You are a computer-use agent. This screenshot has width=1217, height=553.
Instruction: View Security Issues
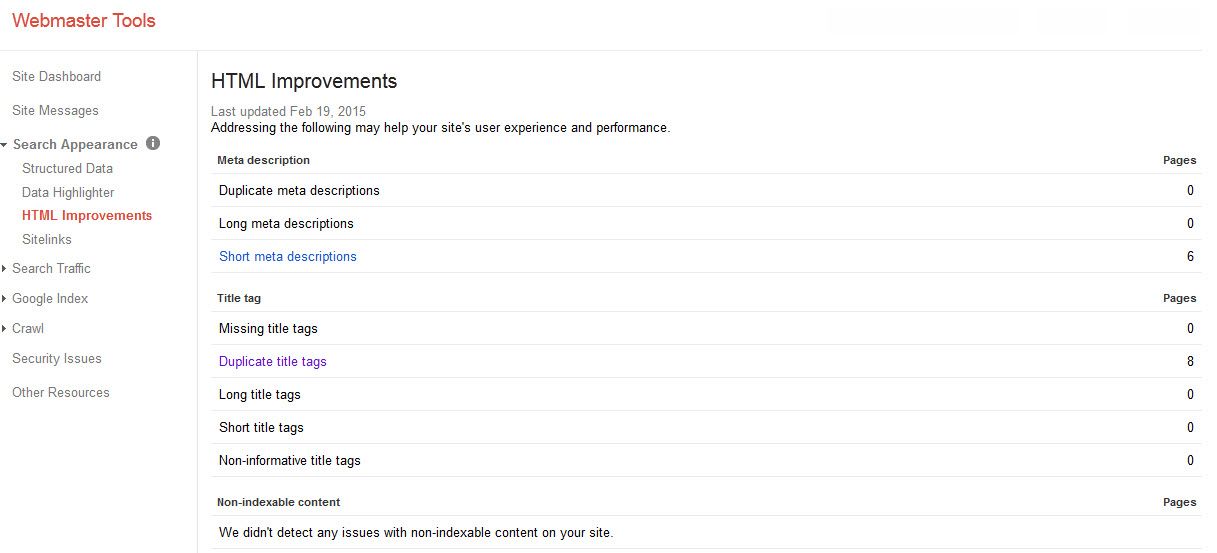tap(57, 359)
